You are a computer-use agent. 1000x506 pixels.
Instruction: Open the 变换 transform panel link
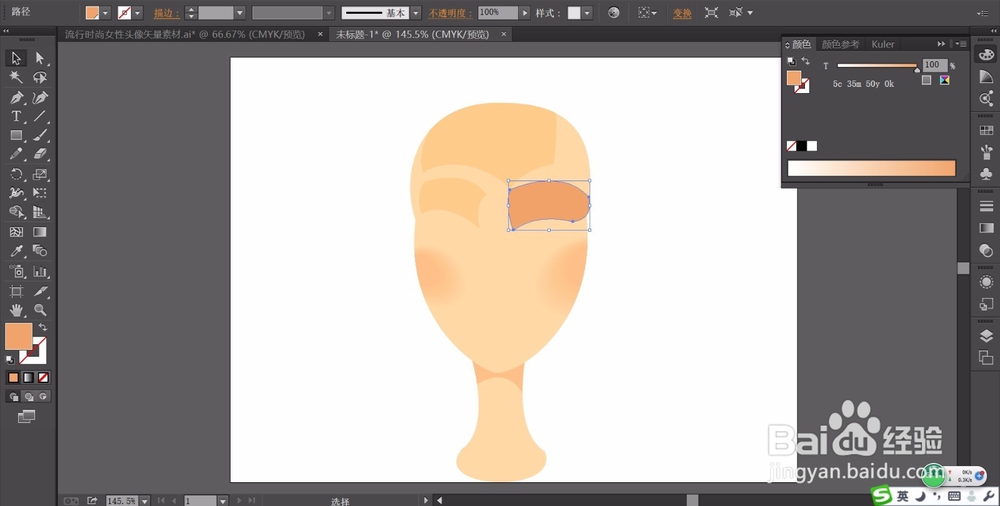682,13
